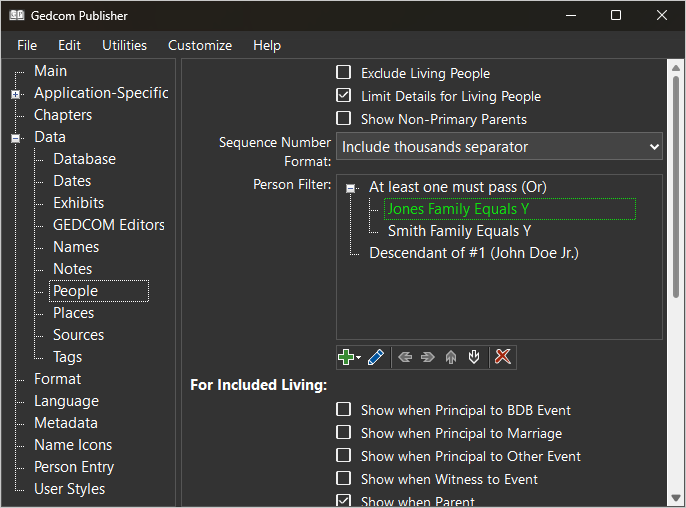The width and height of the screenshot is (686, 508).
Task: Minimize the Gedcom Publisher window
Action: [x=570, y=16]
